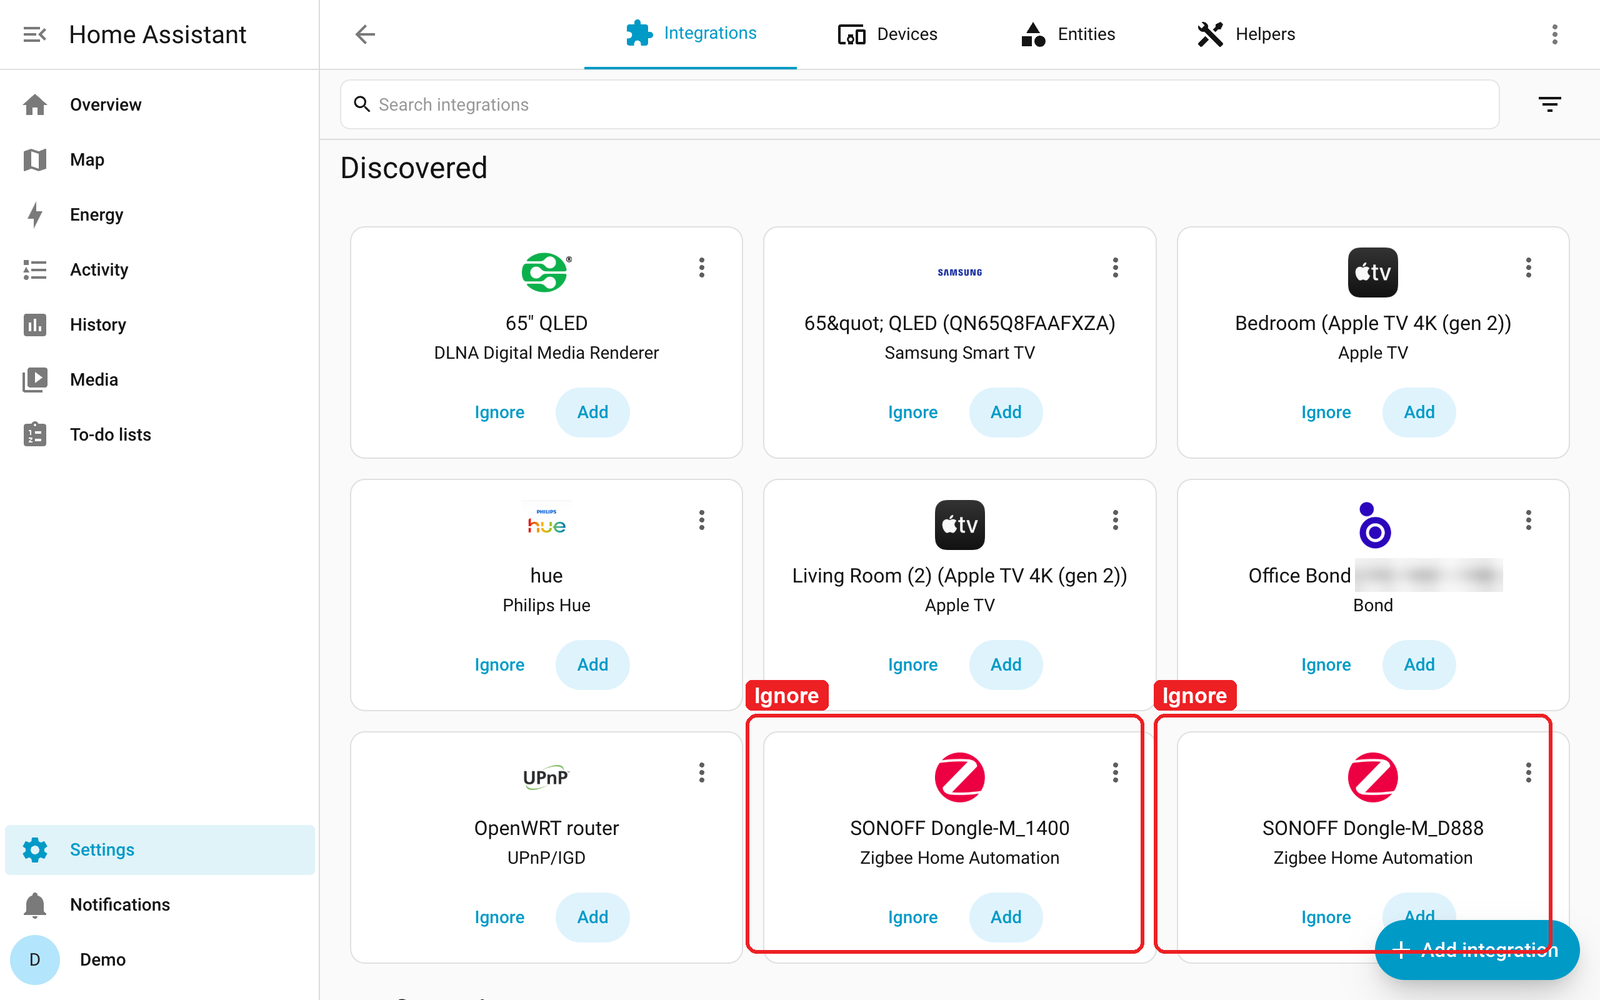This screenshot has height=1000, width=1600.
Task: Open menu for Philips Hue card
Action: pyautogui.click(x=702, y=520)
